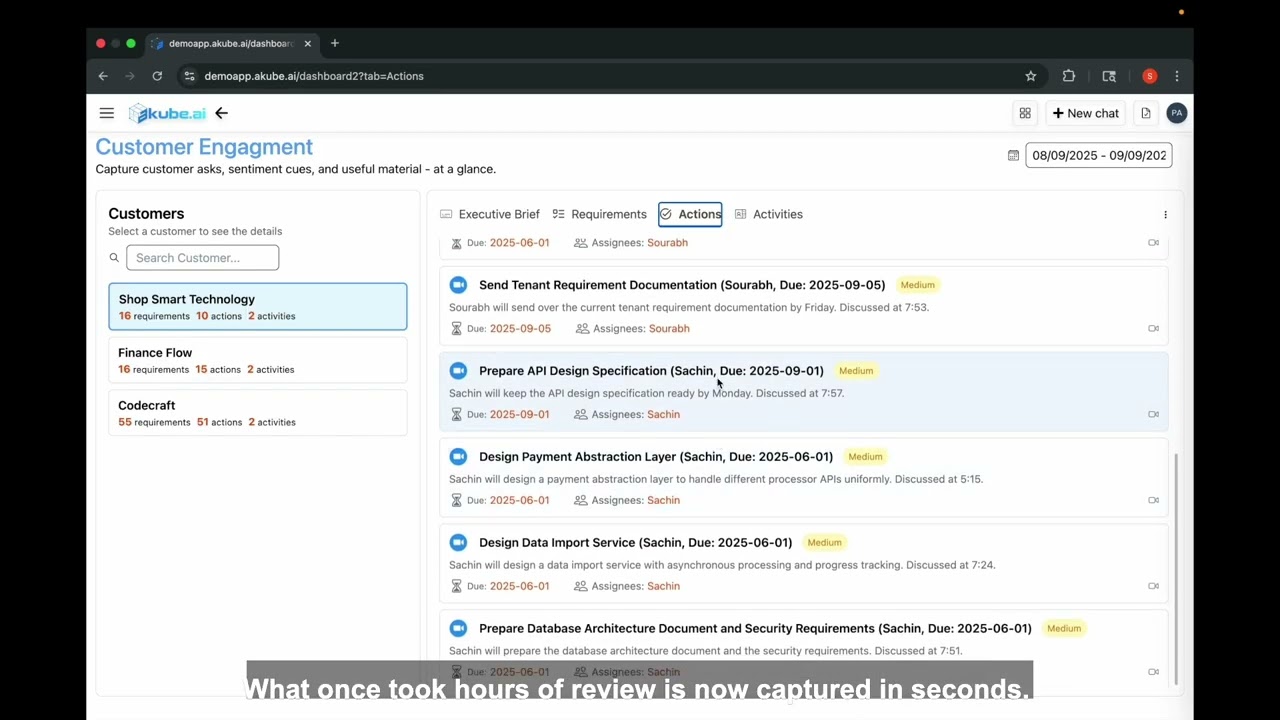
Task: Click video icon on Send Tenant Requirement row
Action: (x=1153, y=328)
